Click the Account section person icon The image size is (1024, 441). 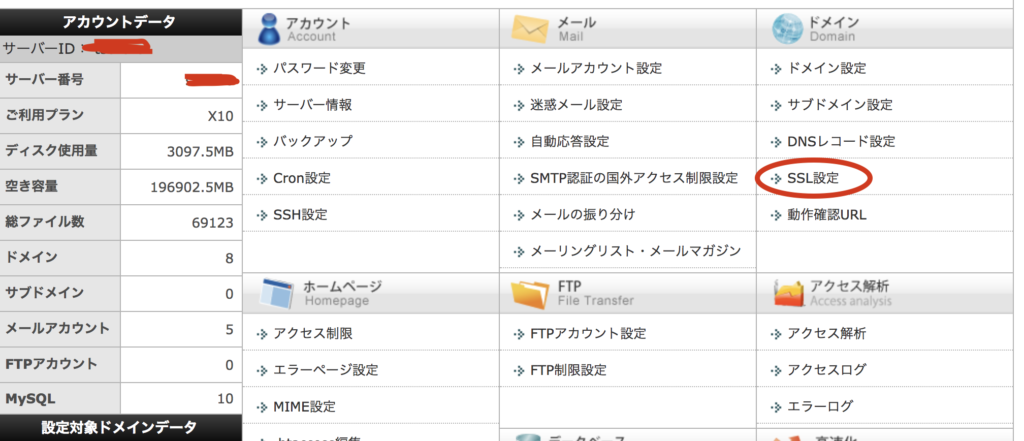pos(267,29)
